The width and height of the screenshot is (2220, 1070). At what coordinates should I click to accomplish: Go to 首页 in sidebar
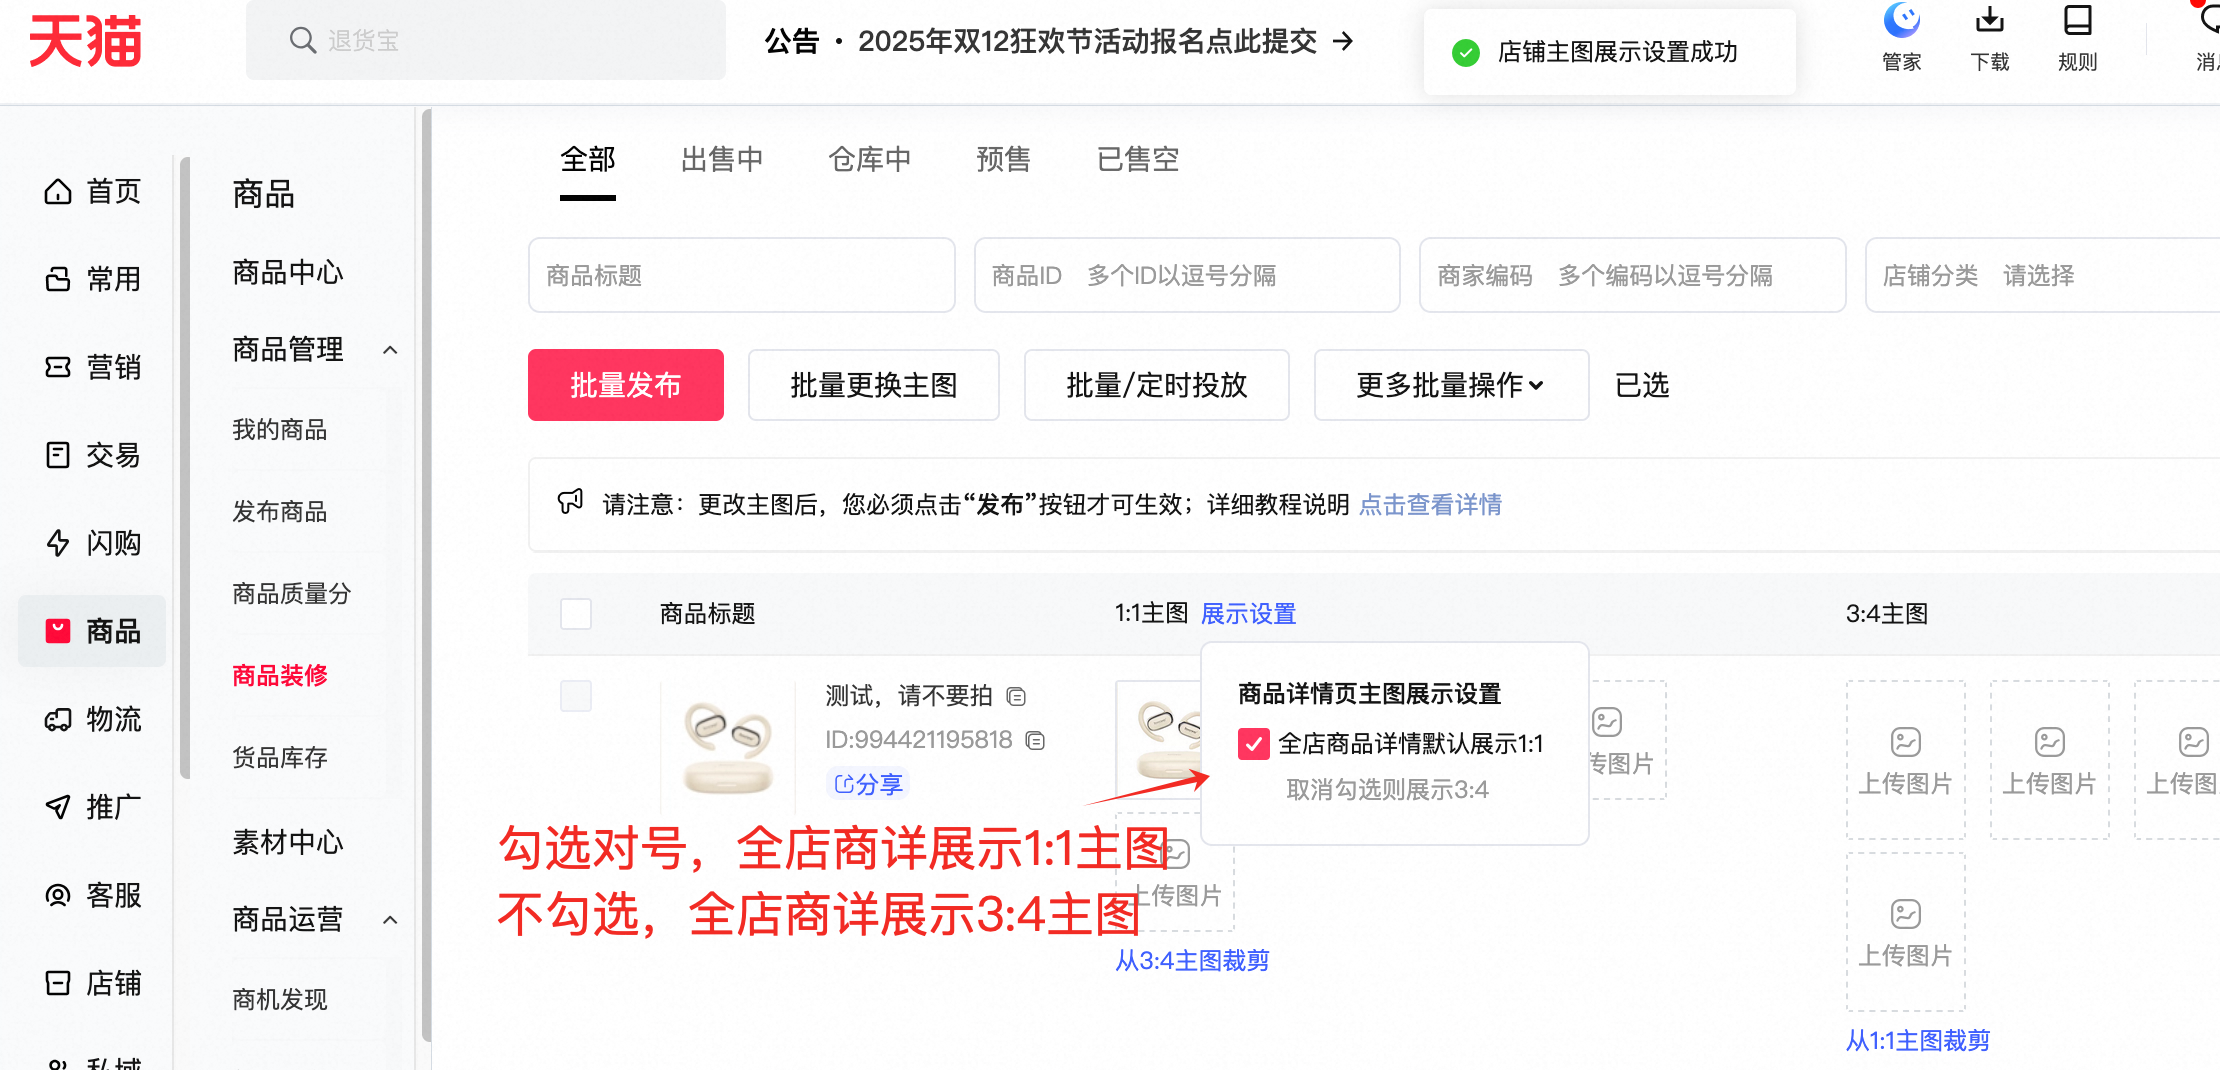[x=93, y=191]
